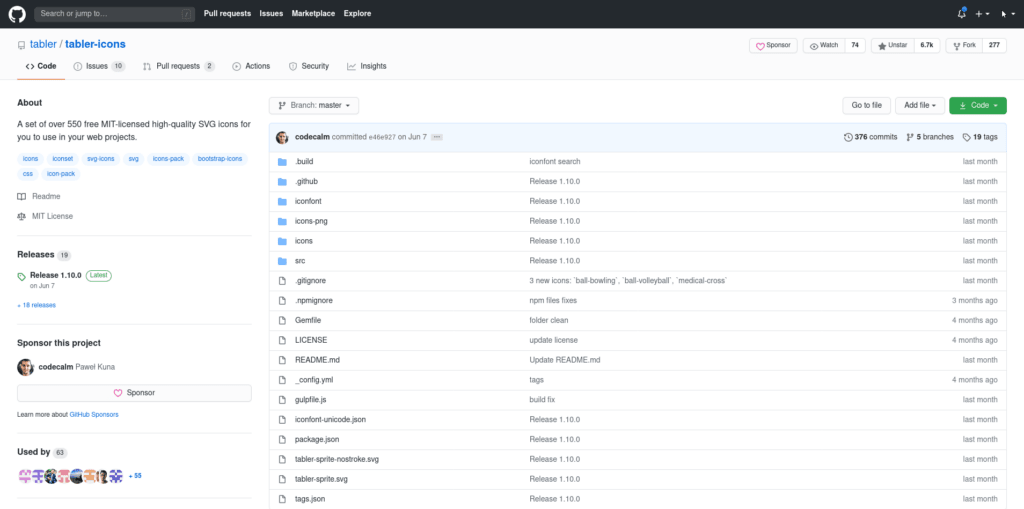Click the tags icon next to 19 tags
This screenshot has height=509, width=1024.
[x=967, y=137]
